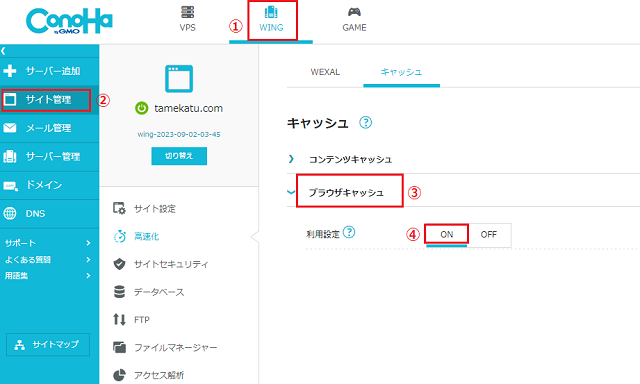
Task: Click the pie chart icon for アクセス解析
Action: pos(119,375)
